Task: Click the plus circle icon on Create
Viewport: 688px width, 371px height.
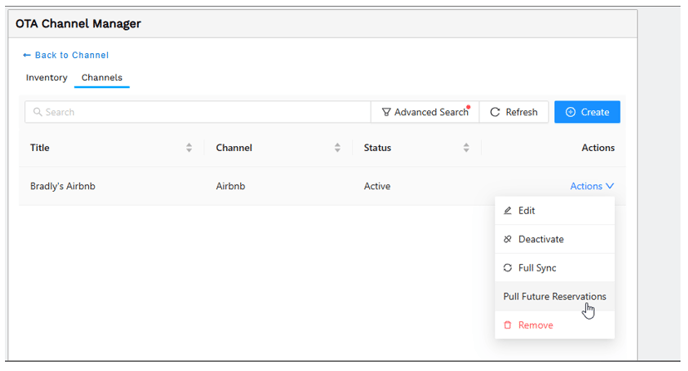Action: tap(570, 112)
